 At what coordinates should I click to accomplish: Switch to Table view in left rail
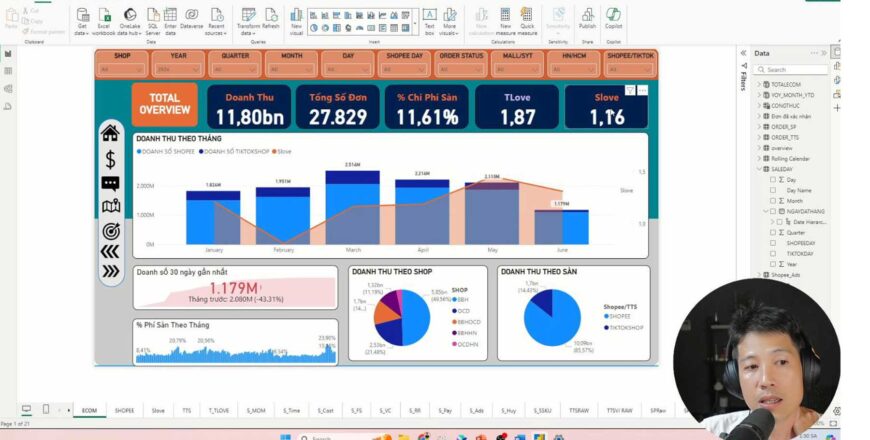point(8,71)
